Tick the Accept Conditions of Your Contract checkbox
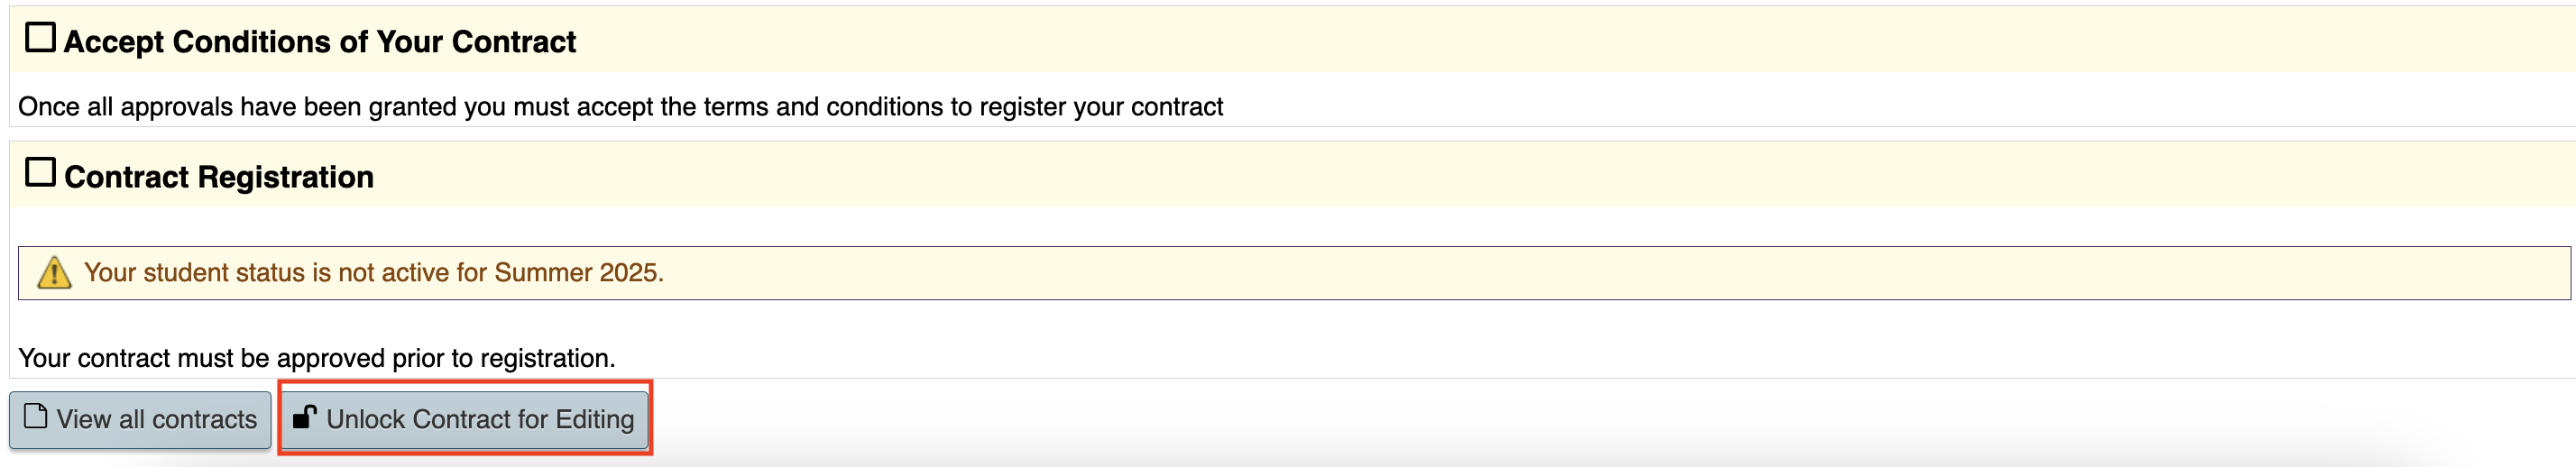The image size is (2576, 467). tap(40, 38)
